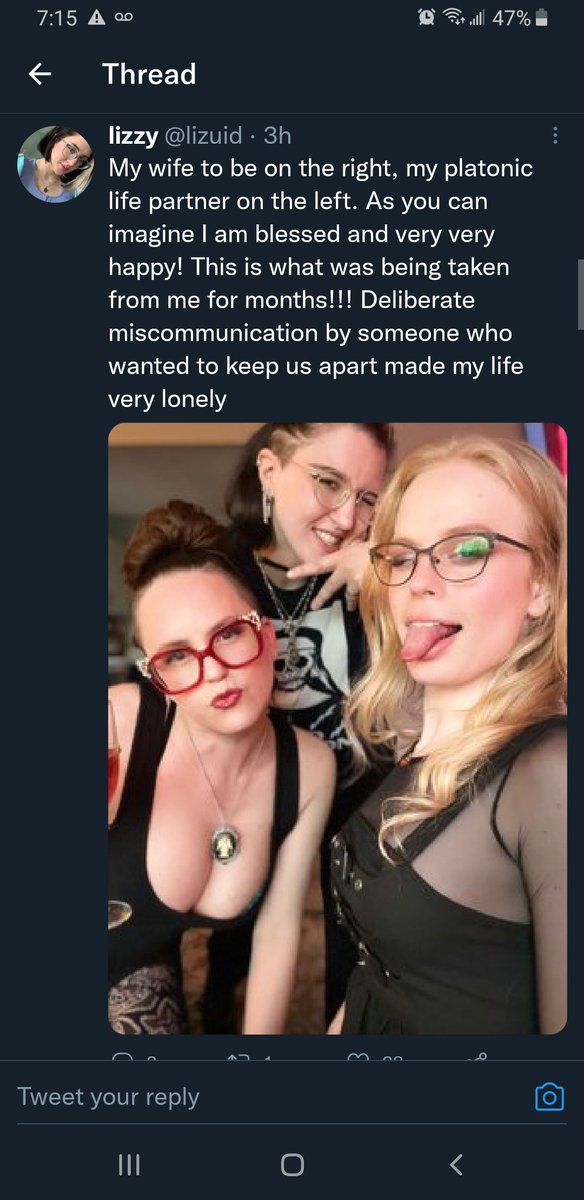Tap the Android recent apps button
584x1200 pixels.
[x=127, y=1164]
